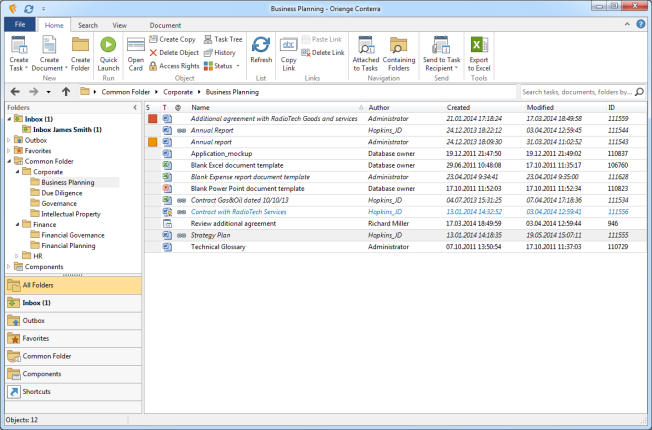This screenshot has width=652, height=430.
Task: Open the File menu
Action: pyautogui.click(x=20, y=24)
